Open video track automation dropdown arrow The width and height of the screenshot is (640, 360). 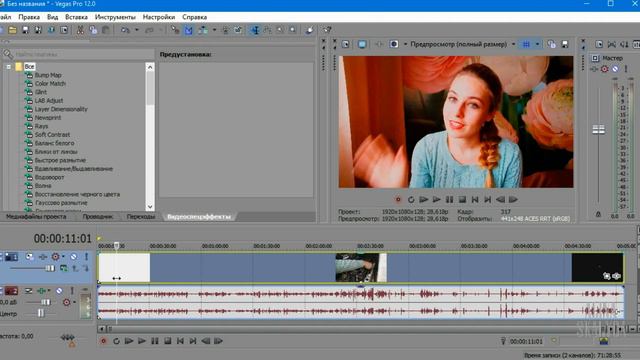pyautogui.click(x=63, y=257)
